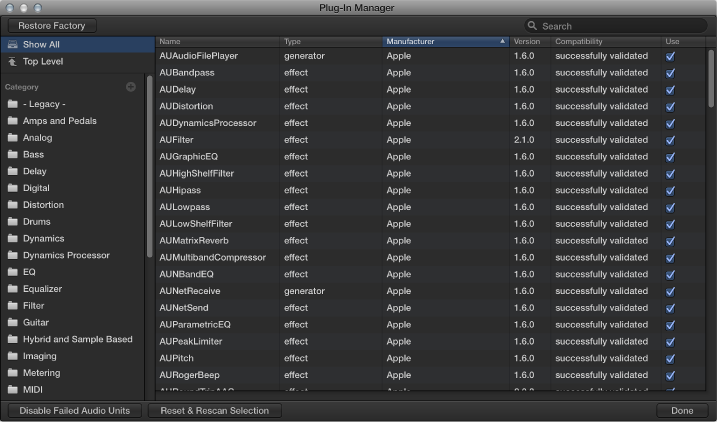Select the AUPitch row name

176,358
